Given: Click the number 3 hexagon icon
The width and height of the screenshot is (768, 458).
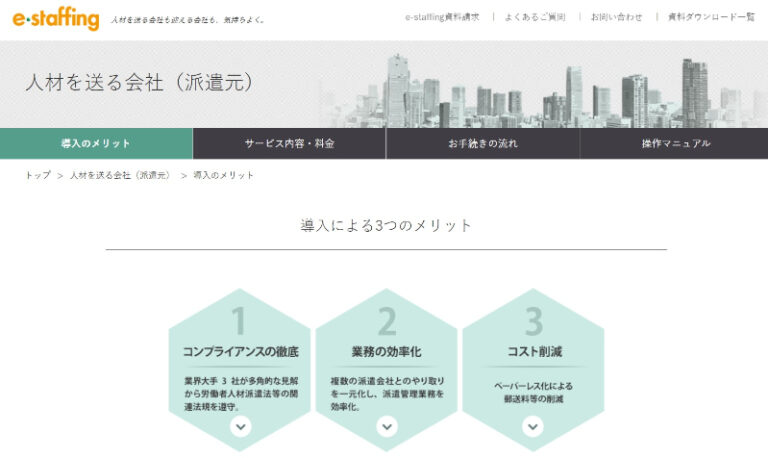Looking at the screenshot, I should tap(534, 321).
